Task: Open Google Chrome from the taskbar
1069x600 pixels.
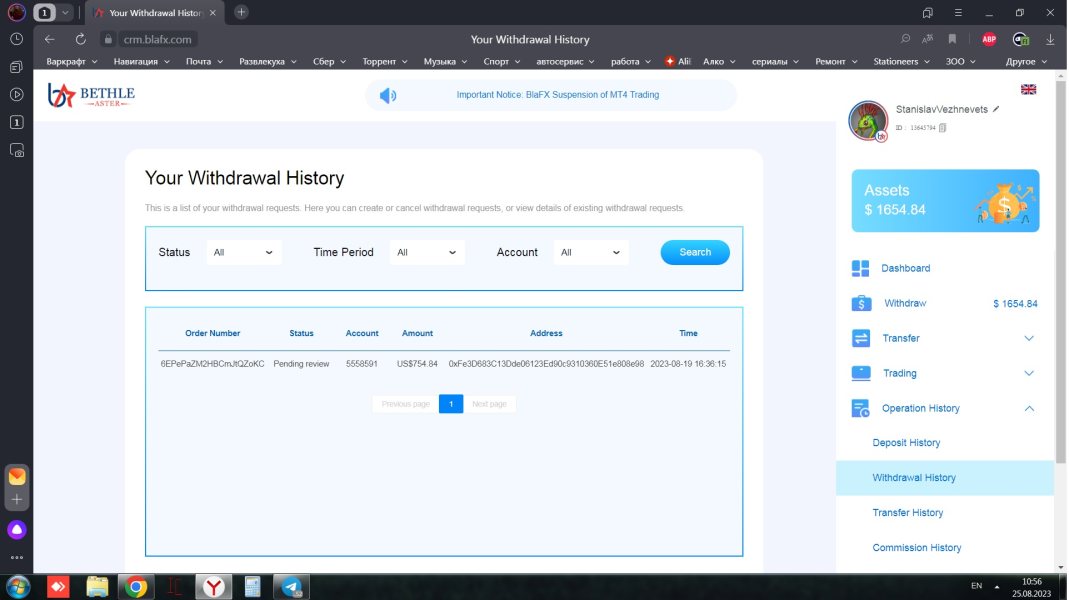Action: coord(136,587)
